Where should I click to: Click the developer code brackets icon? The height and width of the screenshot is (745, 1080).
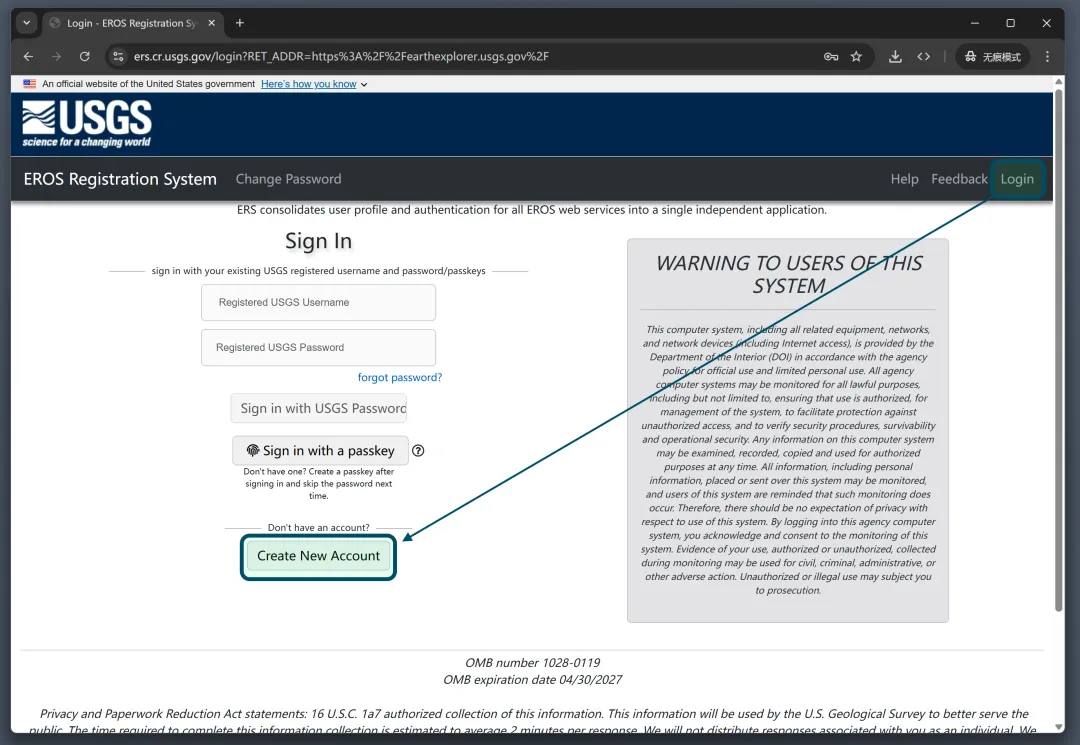pos(924,56)
